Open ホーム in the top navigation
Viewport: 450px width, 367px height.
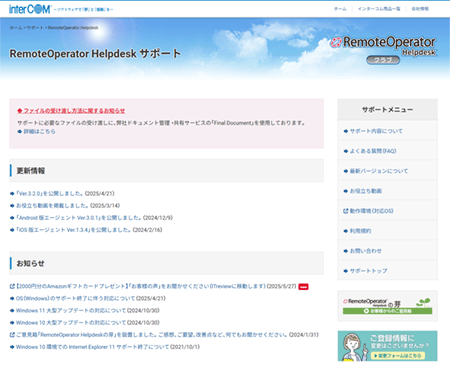(x=340, y=9)
